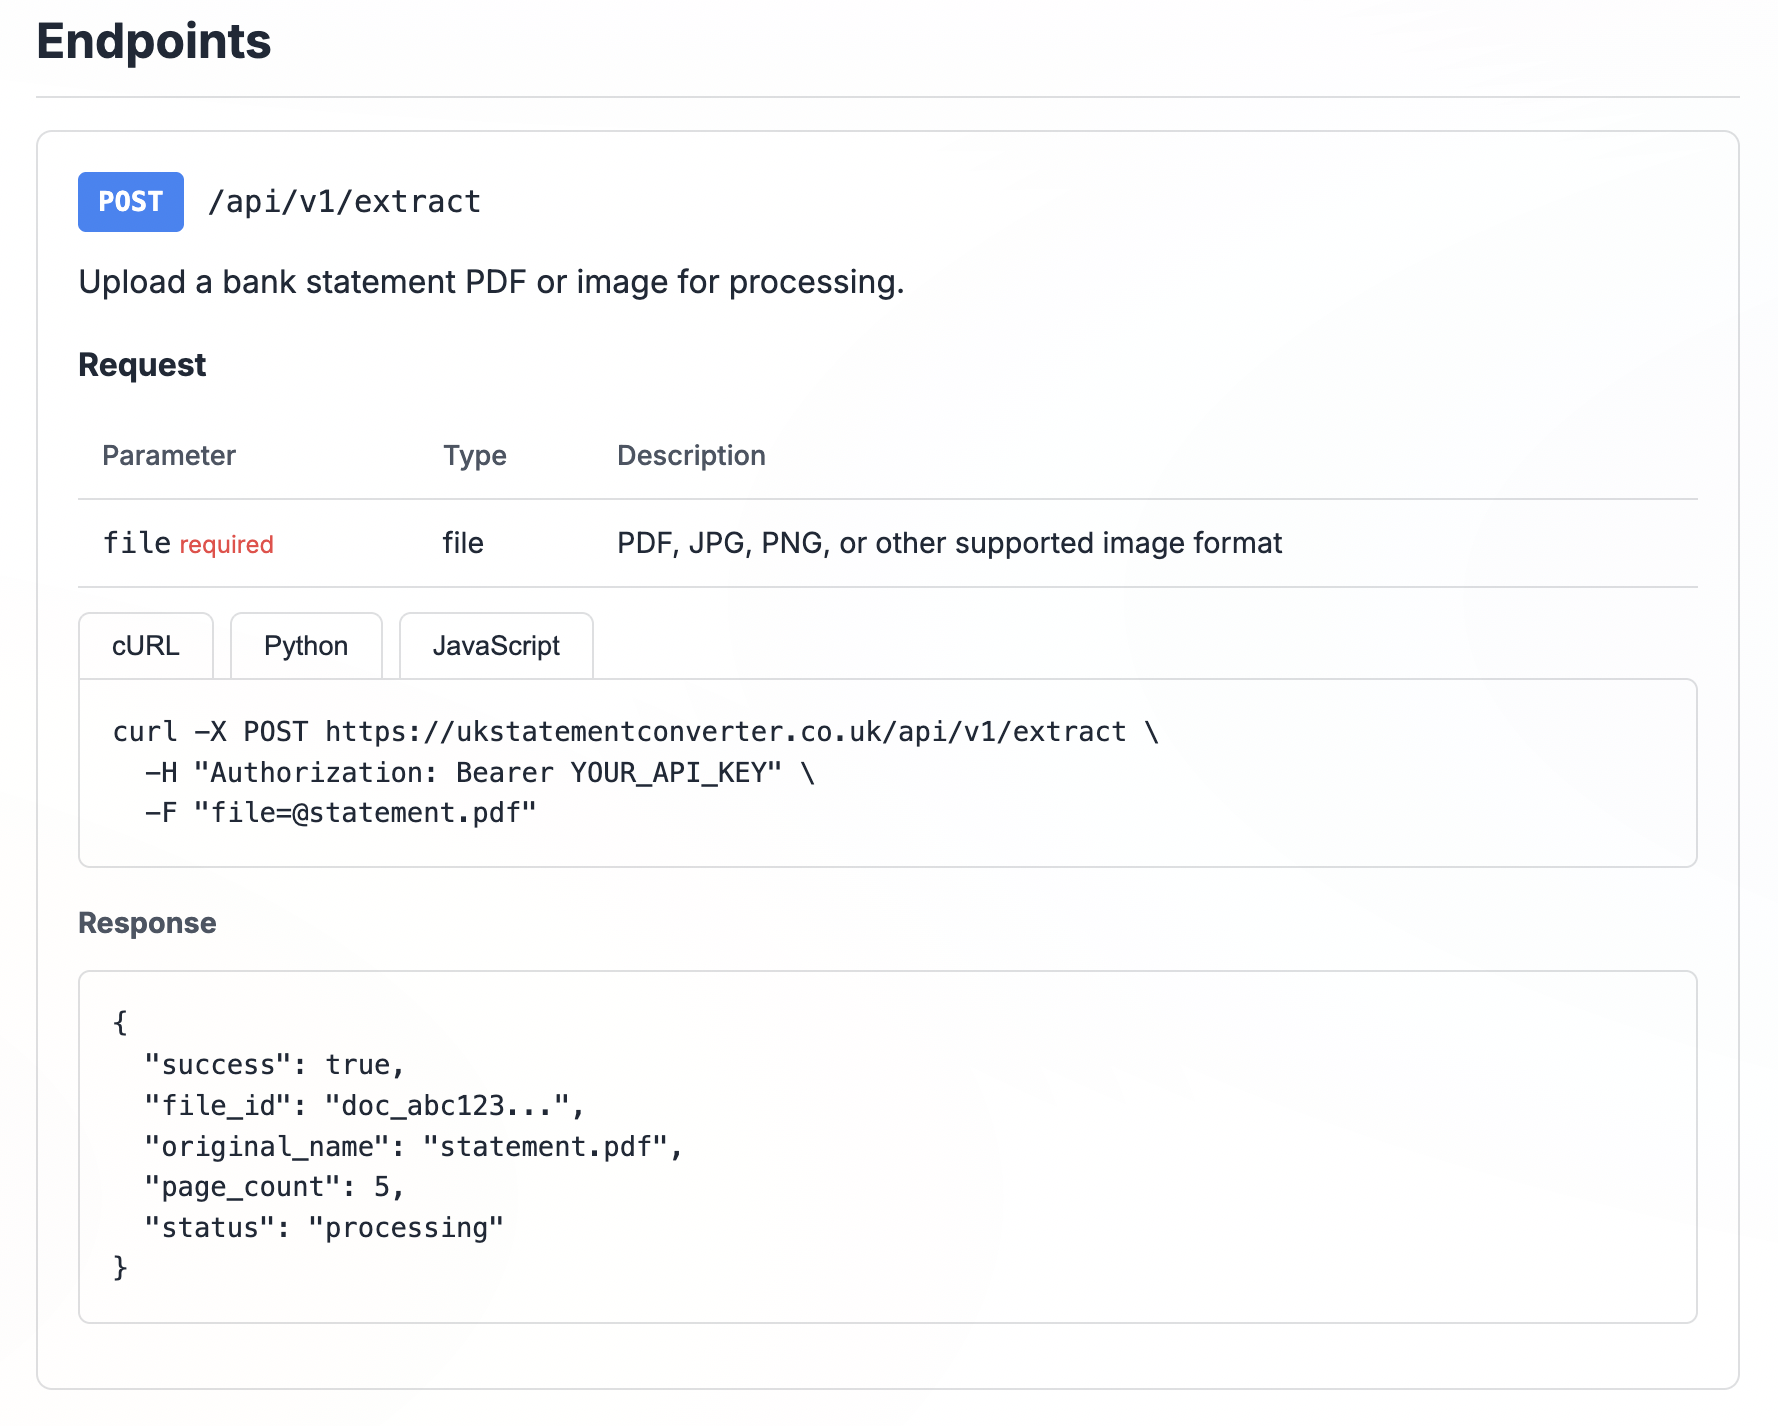Click the required label next to file

pos(225,544)
